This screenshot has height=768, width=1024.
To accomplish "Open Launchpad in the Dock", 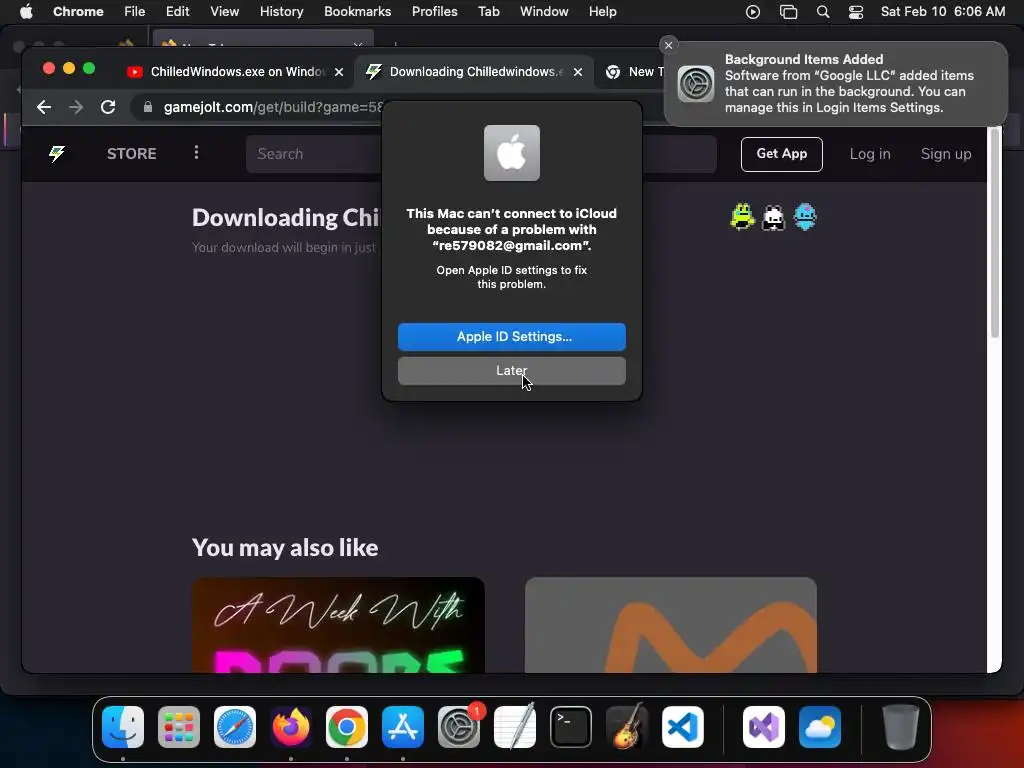I will coord(179,727).
